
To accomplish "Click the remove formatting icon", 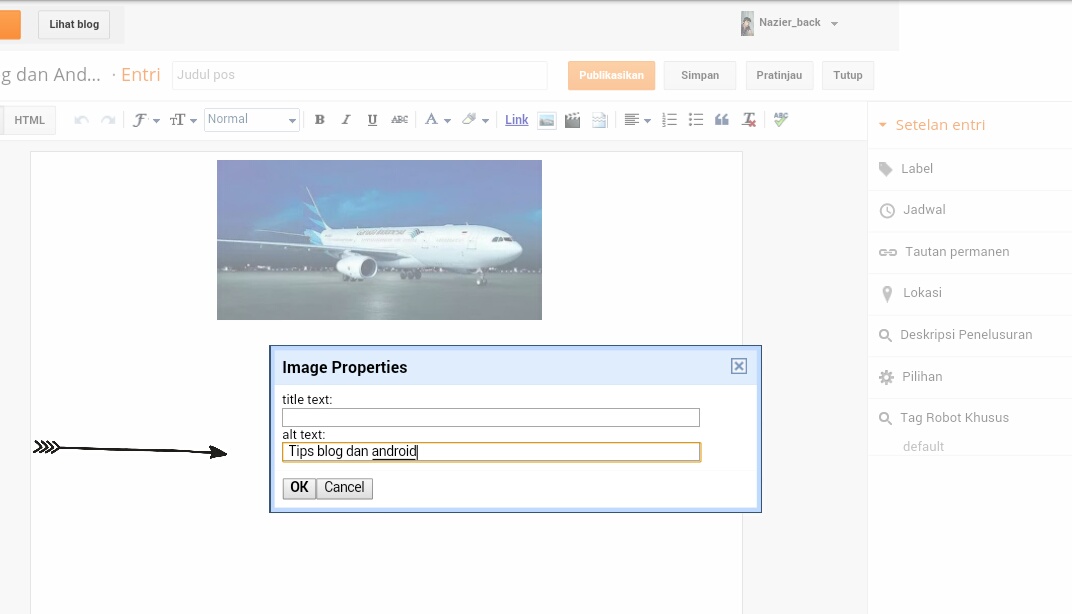I will 749,120.
